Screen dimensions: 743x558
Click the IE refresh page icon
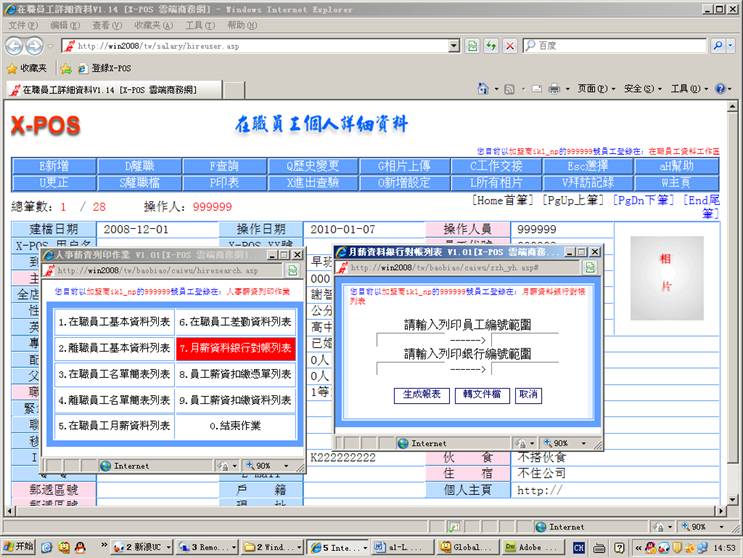[491, 46]
